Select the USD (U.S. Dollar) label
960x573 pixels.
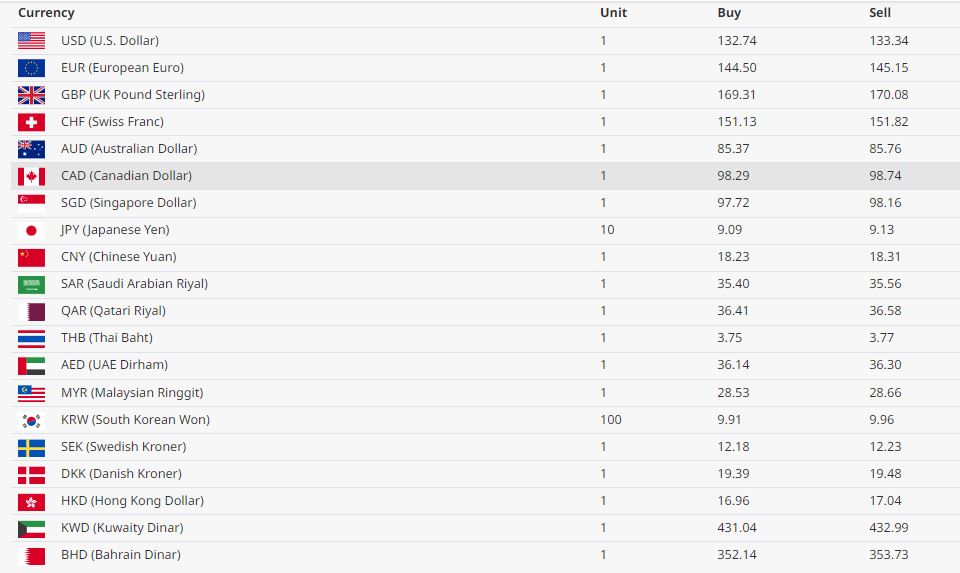tap(110, 41)
